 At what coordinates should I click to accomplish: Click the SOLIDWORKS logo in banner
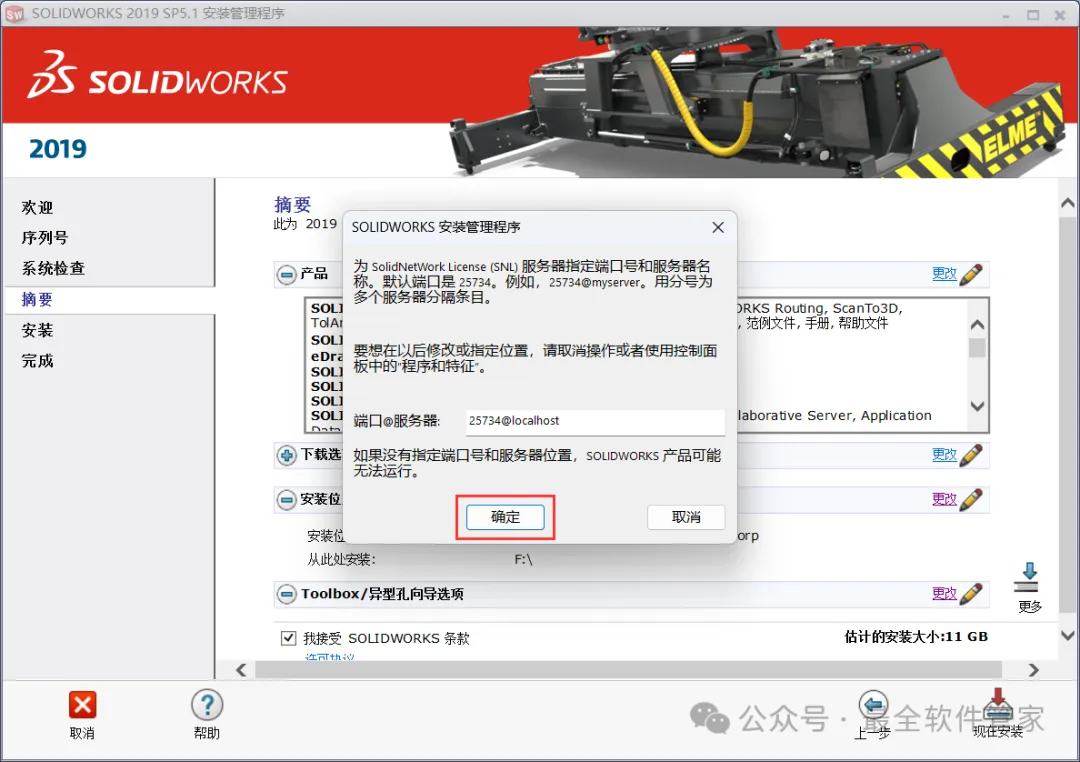coord(157,74)
